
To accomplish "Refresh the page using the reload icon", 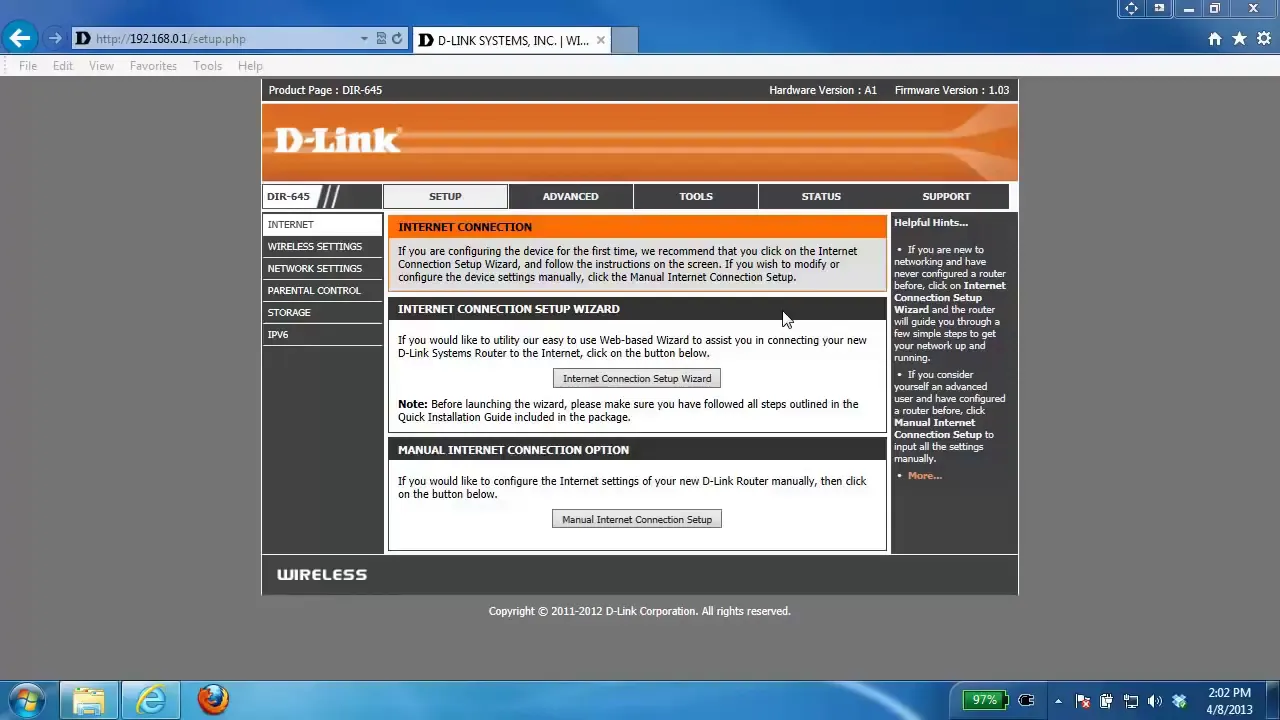I will coord(397,39).
